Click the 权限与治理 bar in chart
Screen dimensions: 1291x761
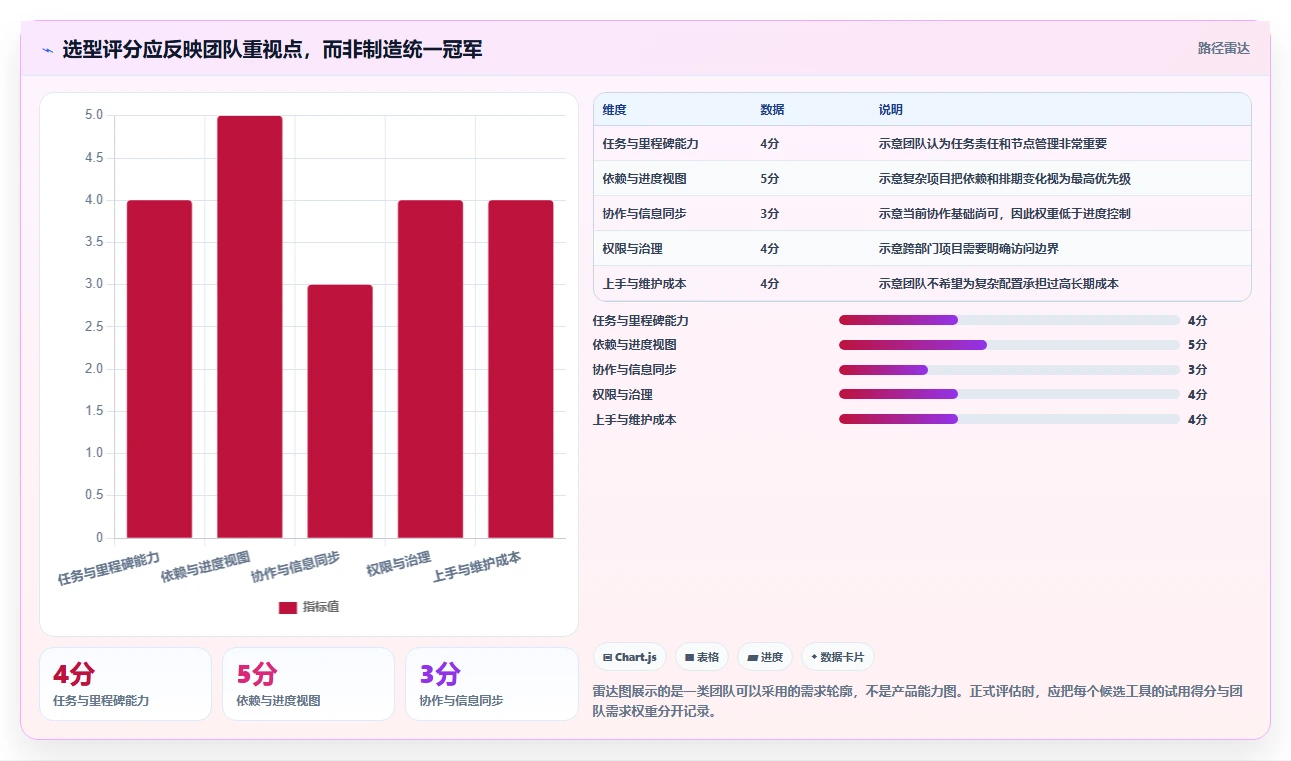coord(430,369)
